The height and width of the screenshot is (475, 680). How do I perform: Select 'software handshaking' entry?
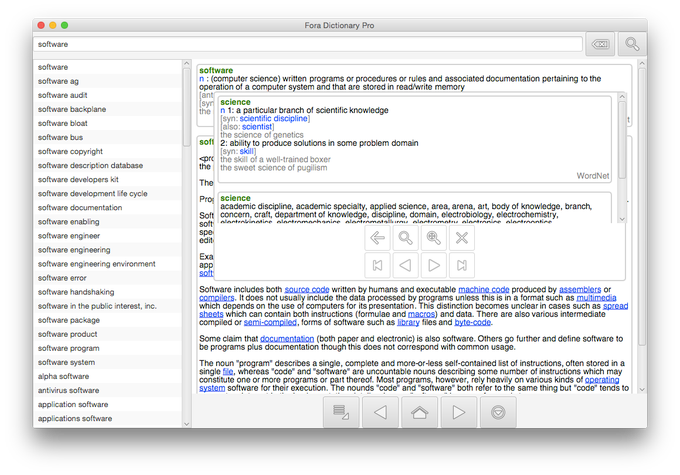[108, 292]
